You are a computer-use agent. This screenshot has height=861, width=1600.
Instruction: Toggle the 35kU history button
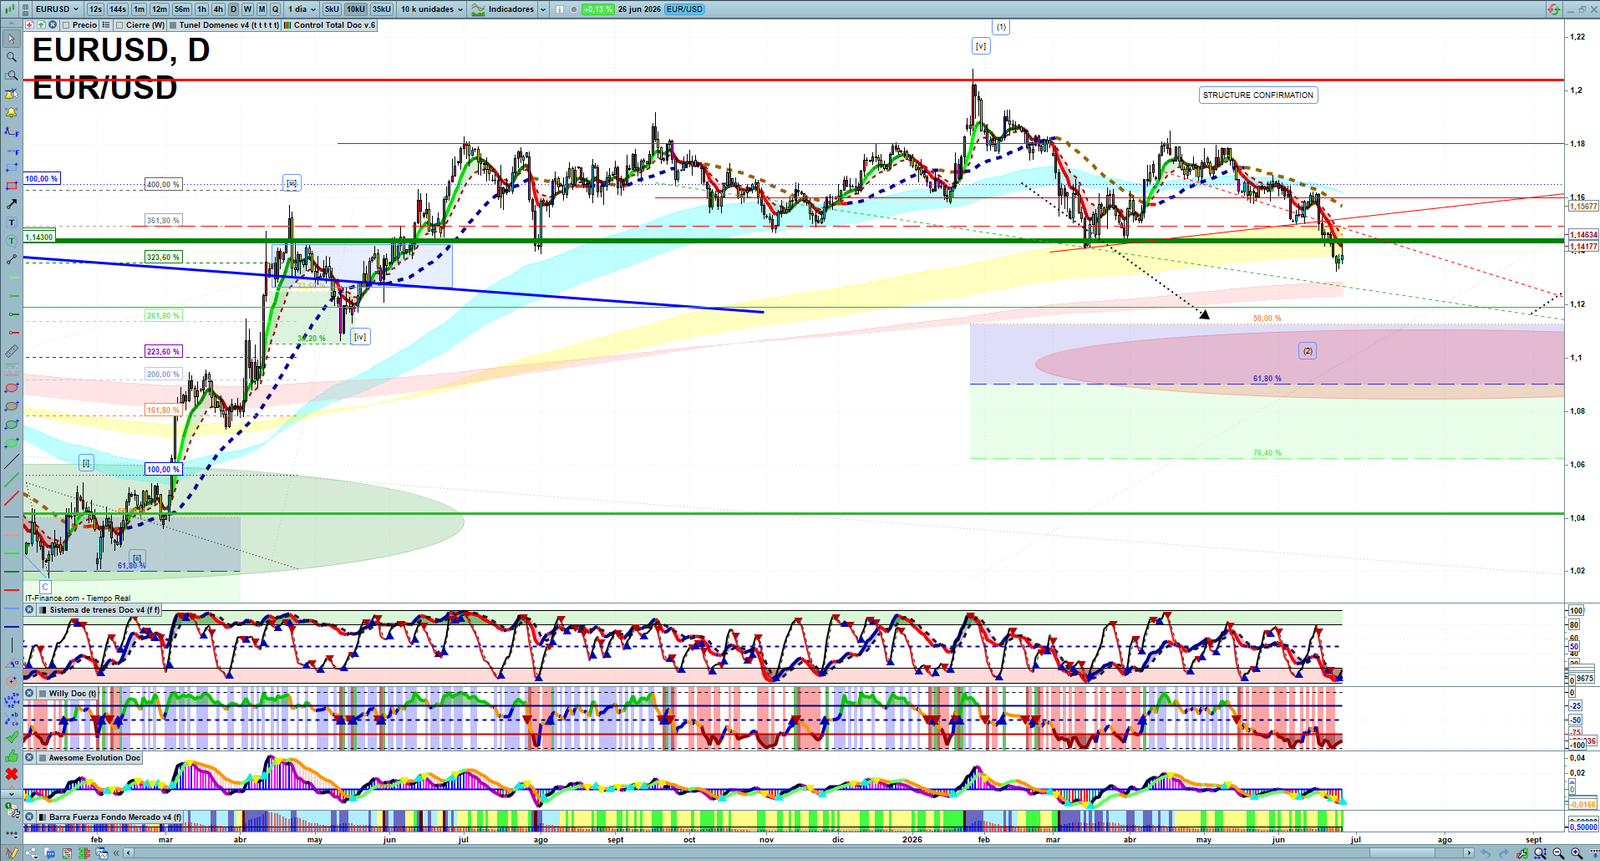click(x=382, y=9)
